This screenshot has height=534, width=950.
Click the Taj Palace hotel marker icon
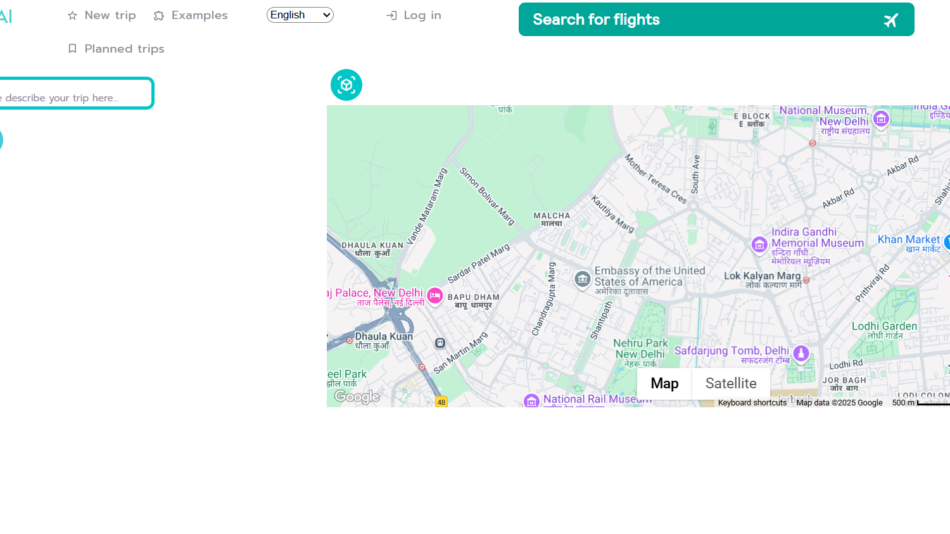pos(435,295)
